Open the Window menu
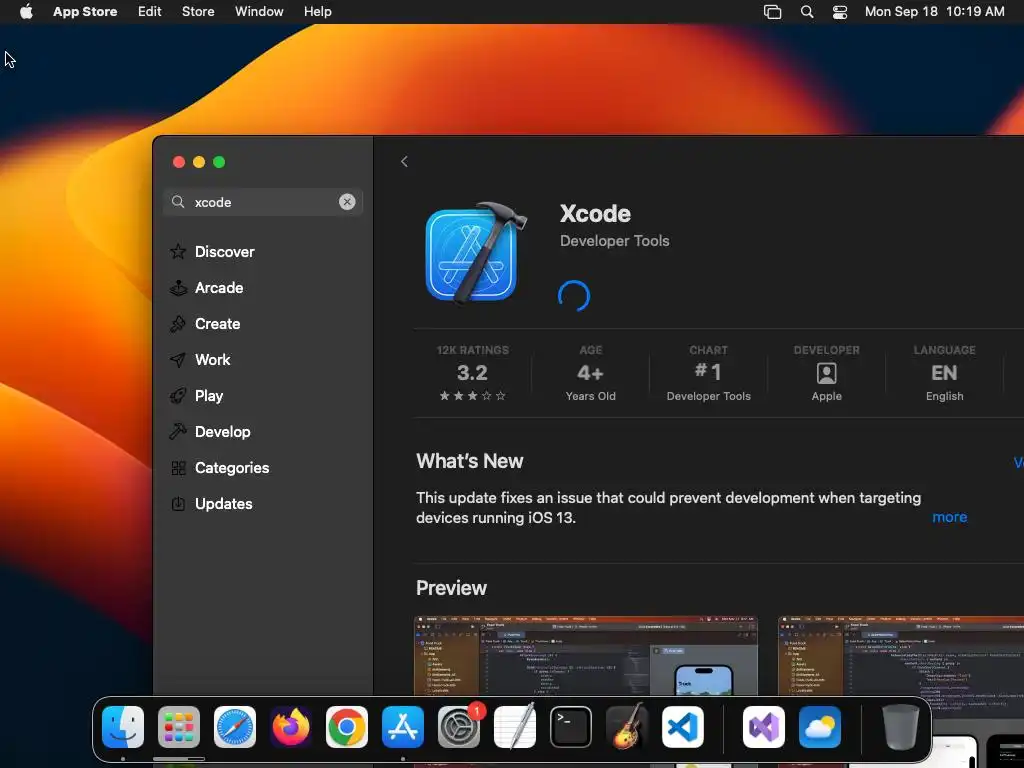Screen dimensions: 1024x768 259,12
